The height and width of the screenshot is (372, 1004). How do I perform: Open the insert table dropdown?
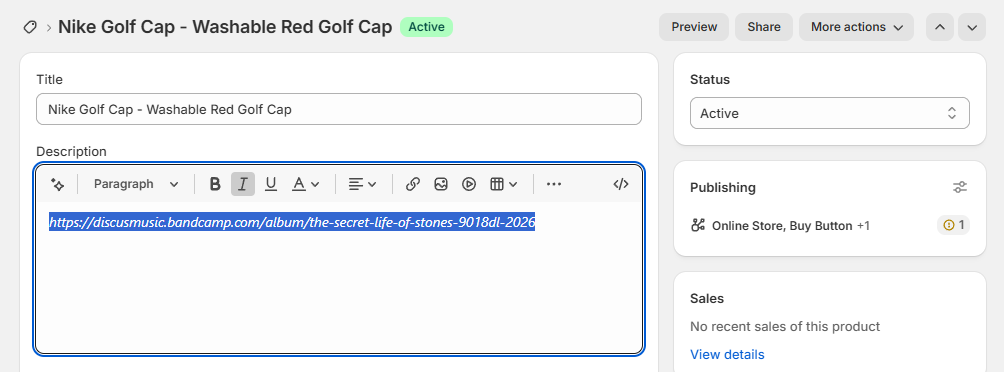tap(503, 184)
